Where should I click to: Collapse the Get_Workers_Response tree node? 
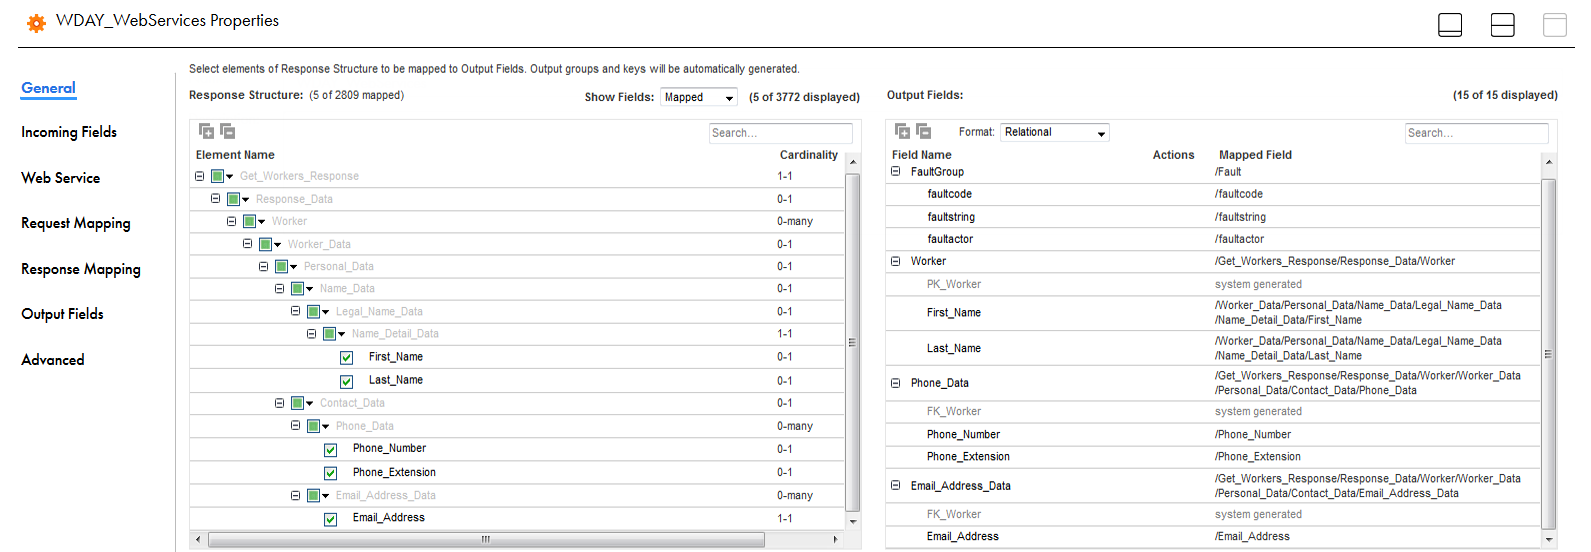coord(199,176)
